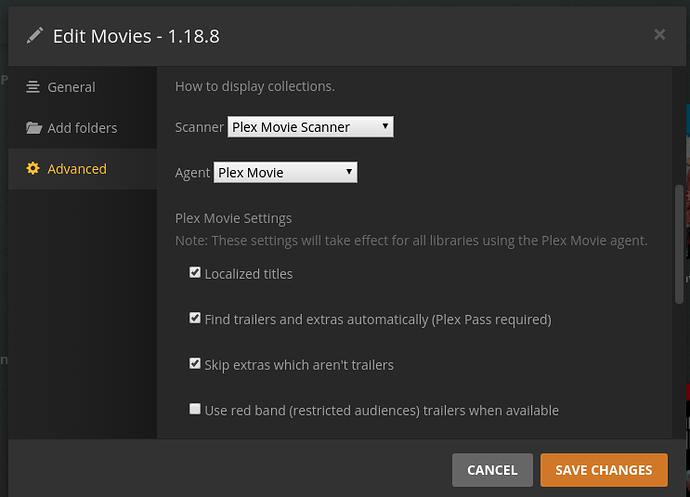
Task: Disable Find trailers and extras automatically
Action: [x=195, y=319]
